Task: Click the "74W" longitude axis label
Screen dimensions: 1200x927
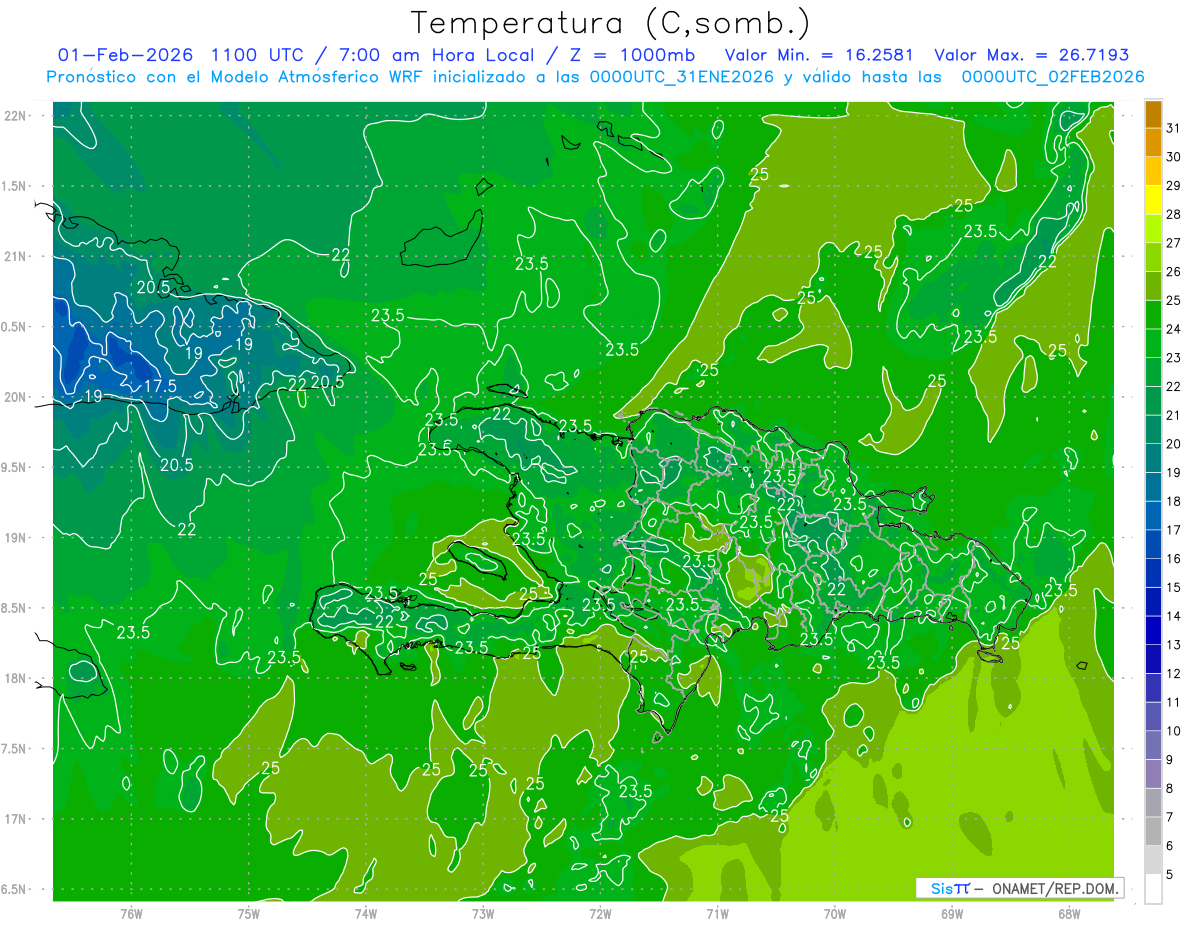Action: [x=366, y=913]
